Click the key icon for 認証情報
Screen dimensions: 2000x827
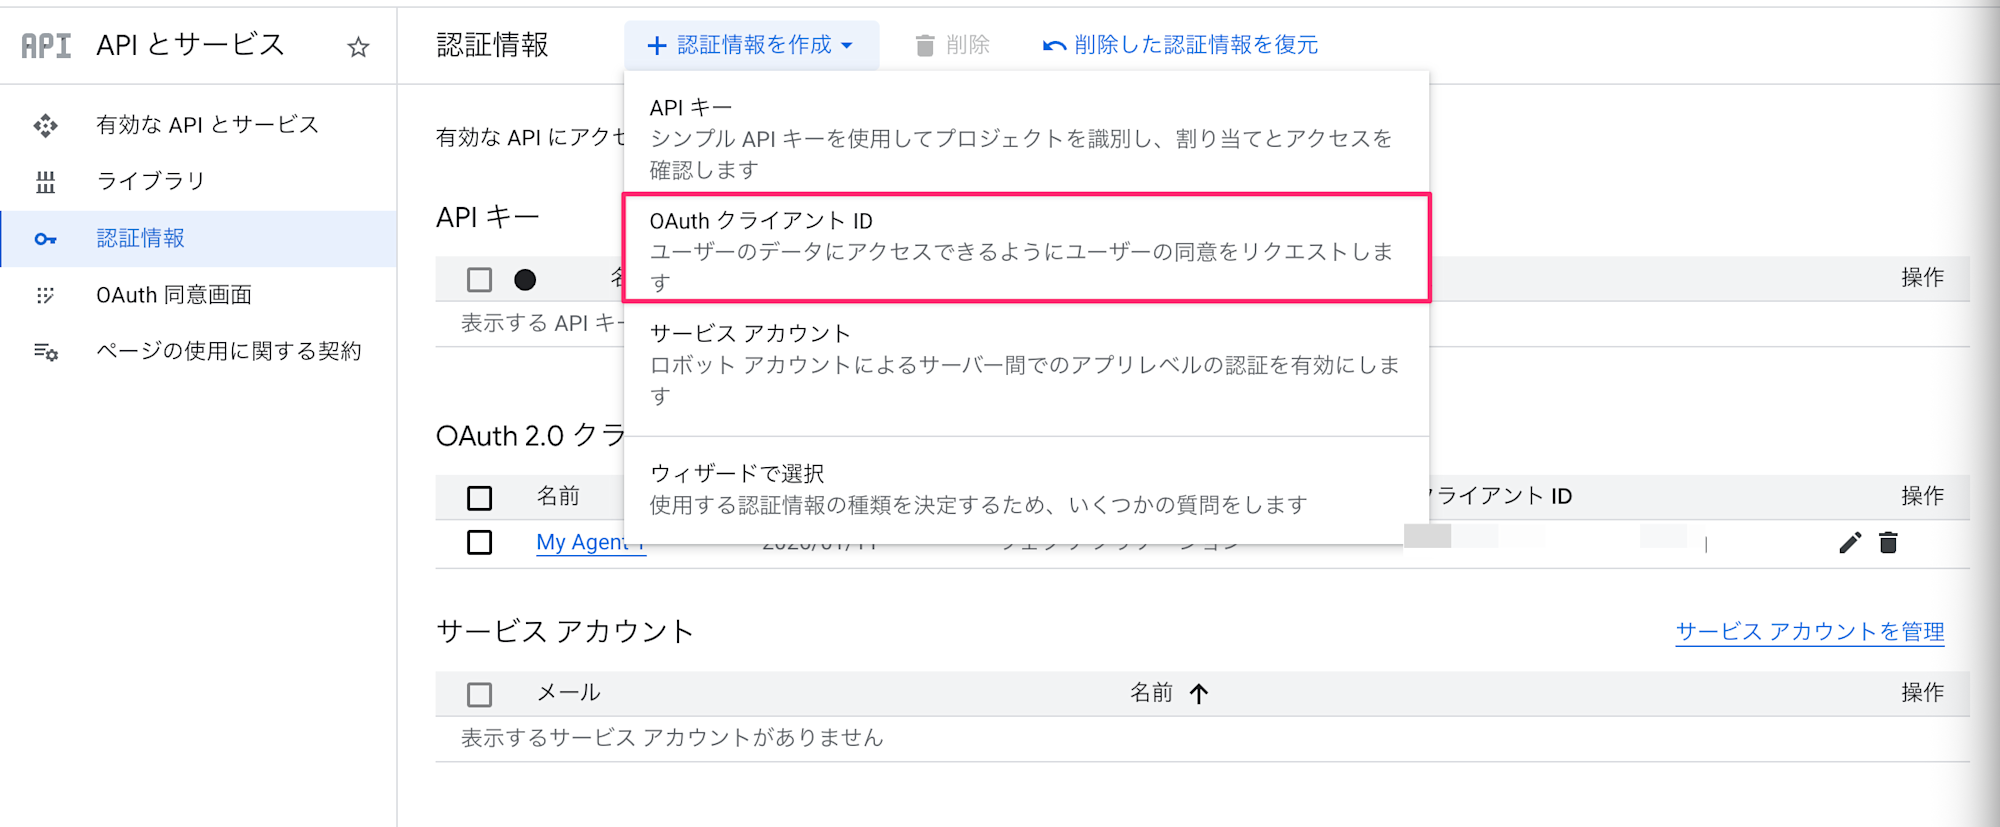click(x=46, y=239)
